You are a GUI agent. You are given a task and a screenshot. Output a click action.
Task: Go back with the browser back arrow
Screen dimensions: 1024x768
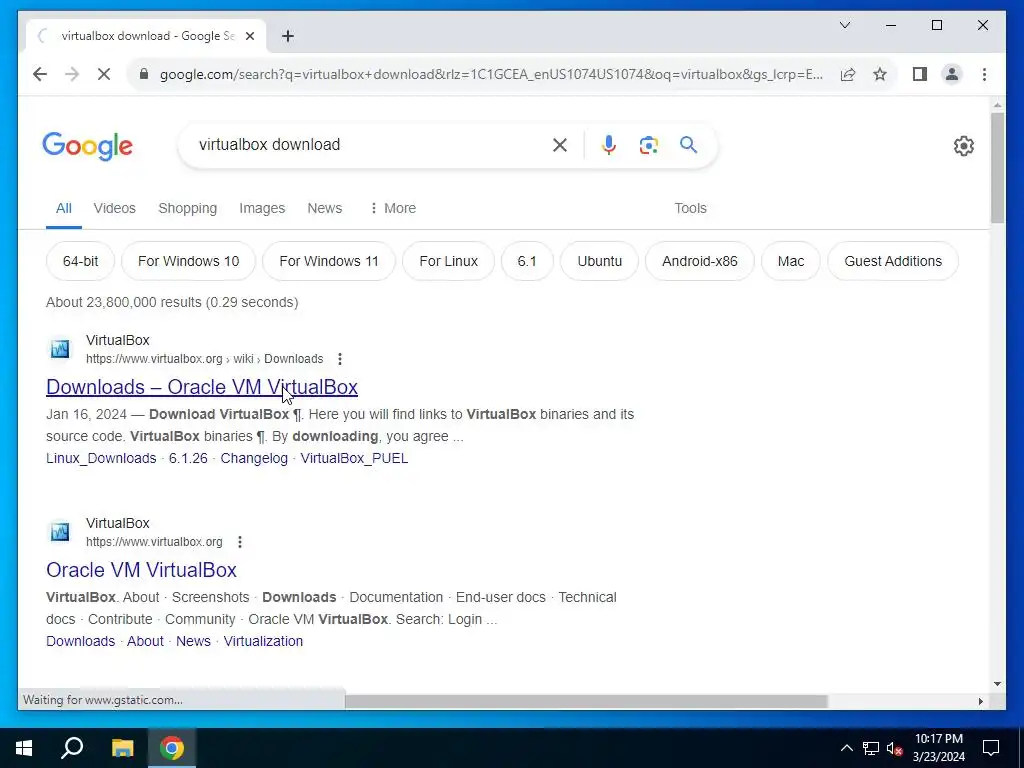(x=40, y=74)
